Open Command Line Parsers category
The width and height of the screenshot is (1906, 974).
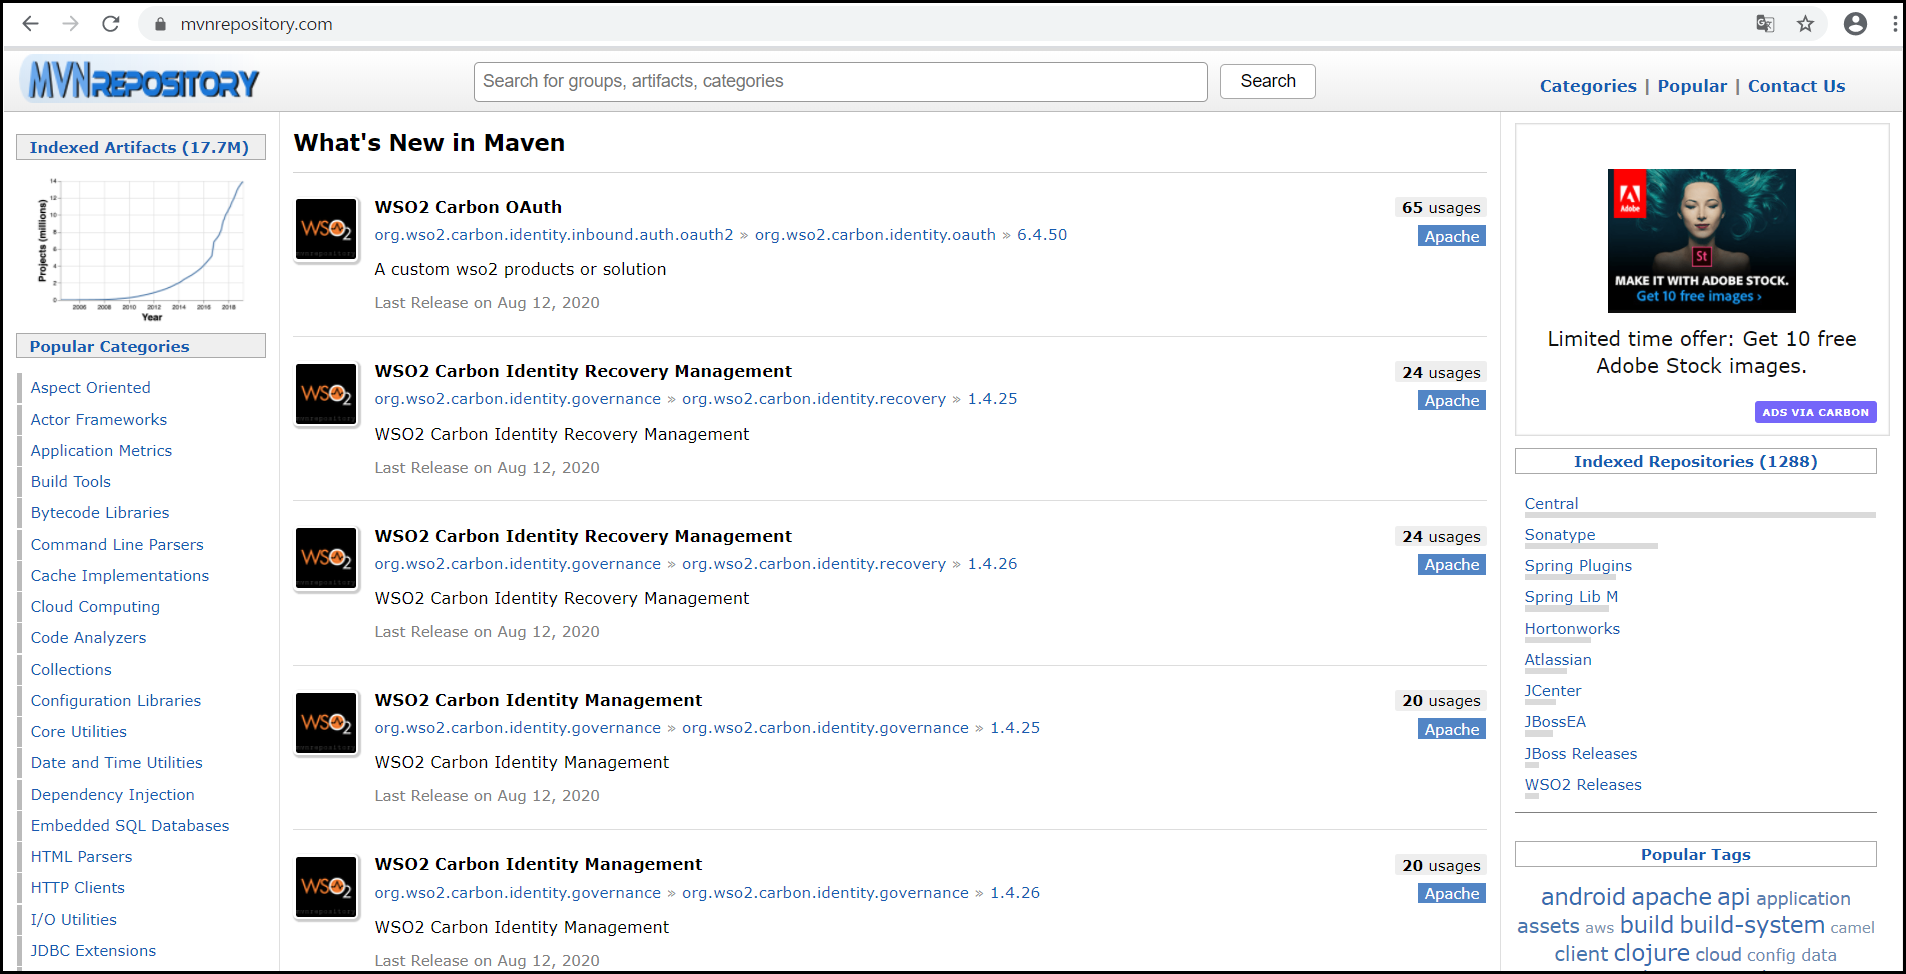(x=117, y=545)
